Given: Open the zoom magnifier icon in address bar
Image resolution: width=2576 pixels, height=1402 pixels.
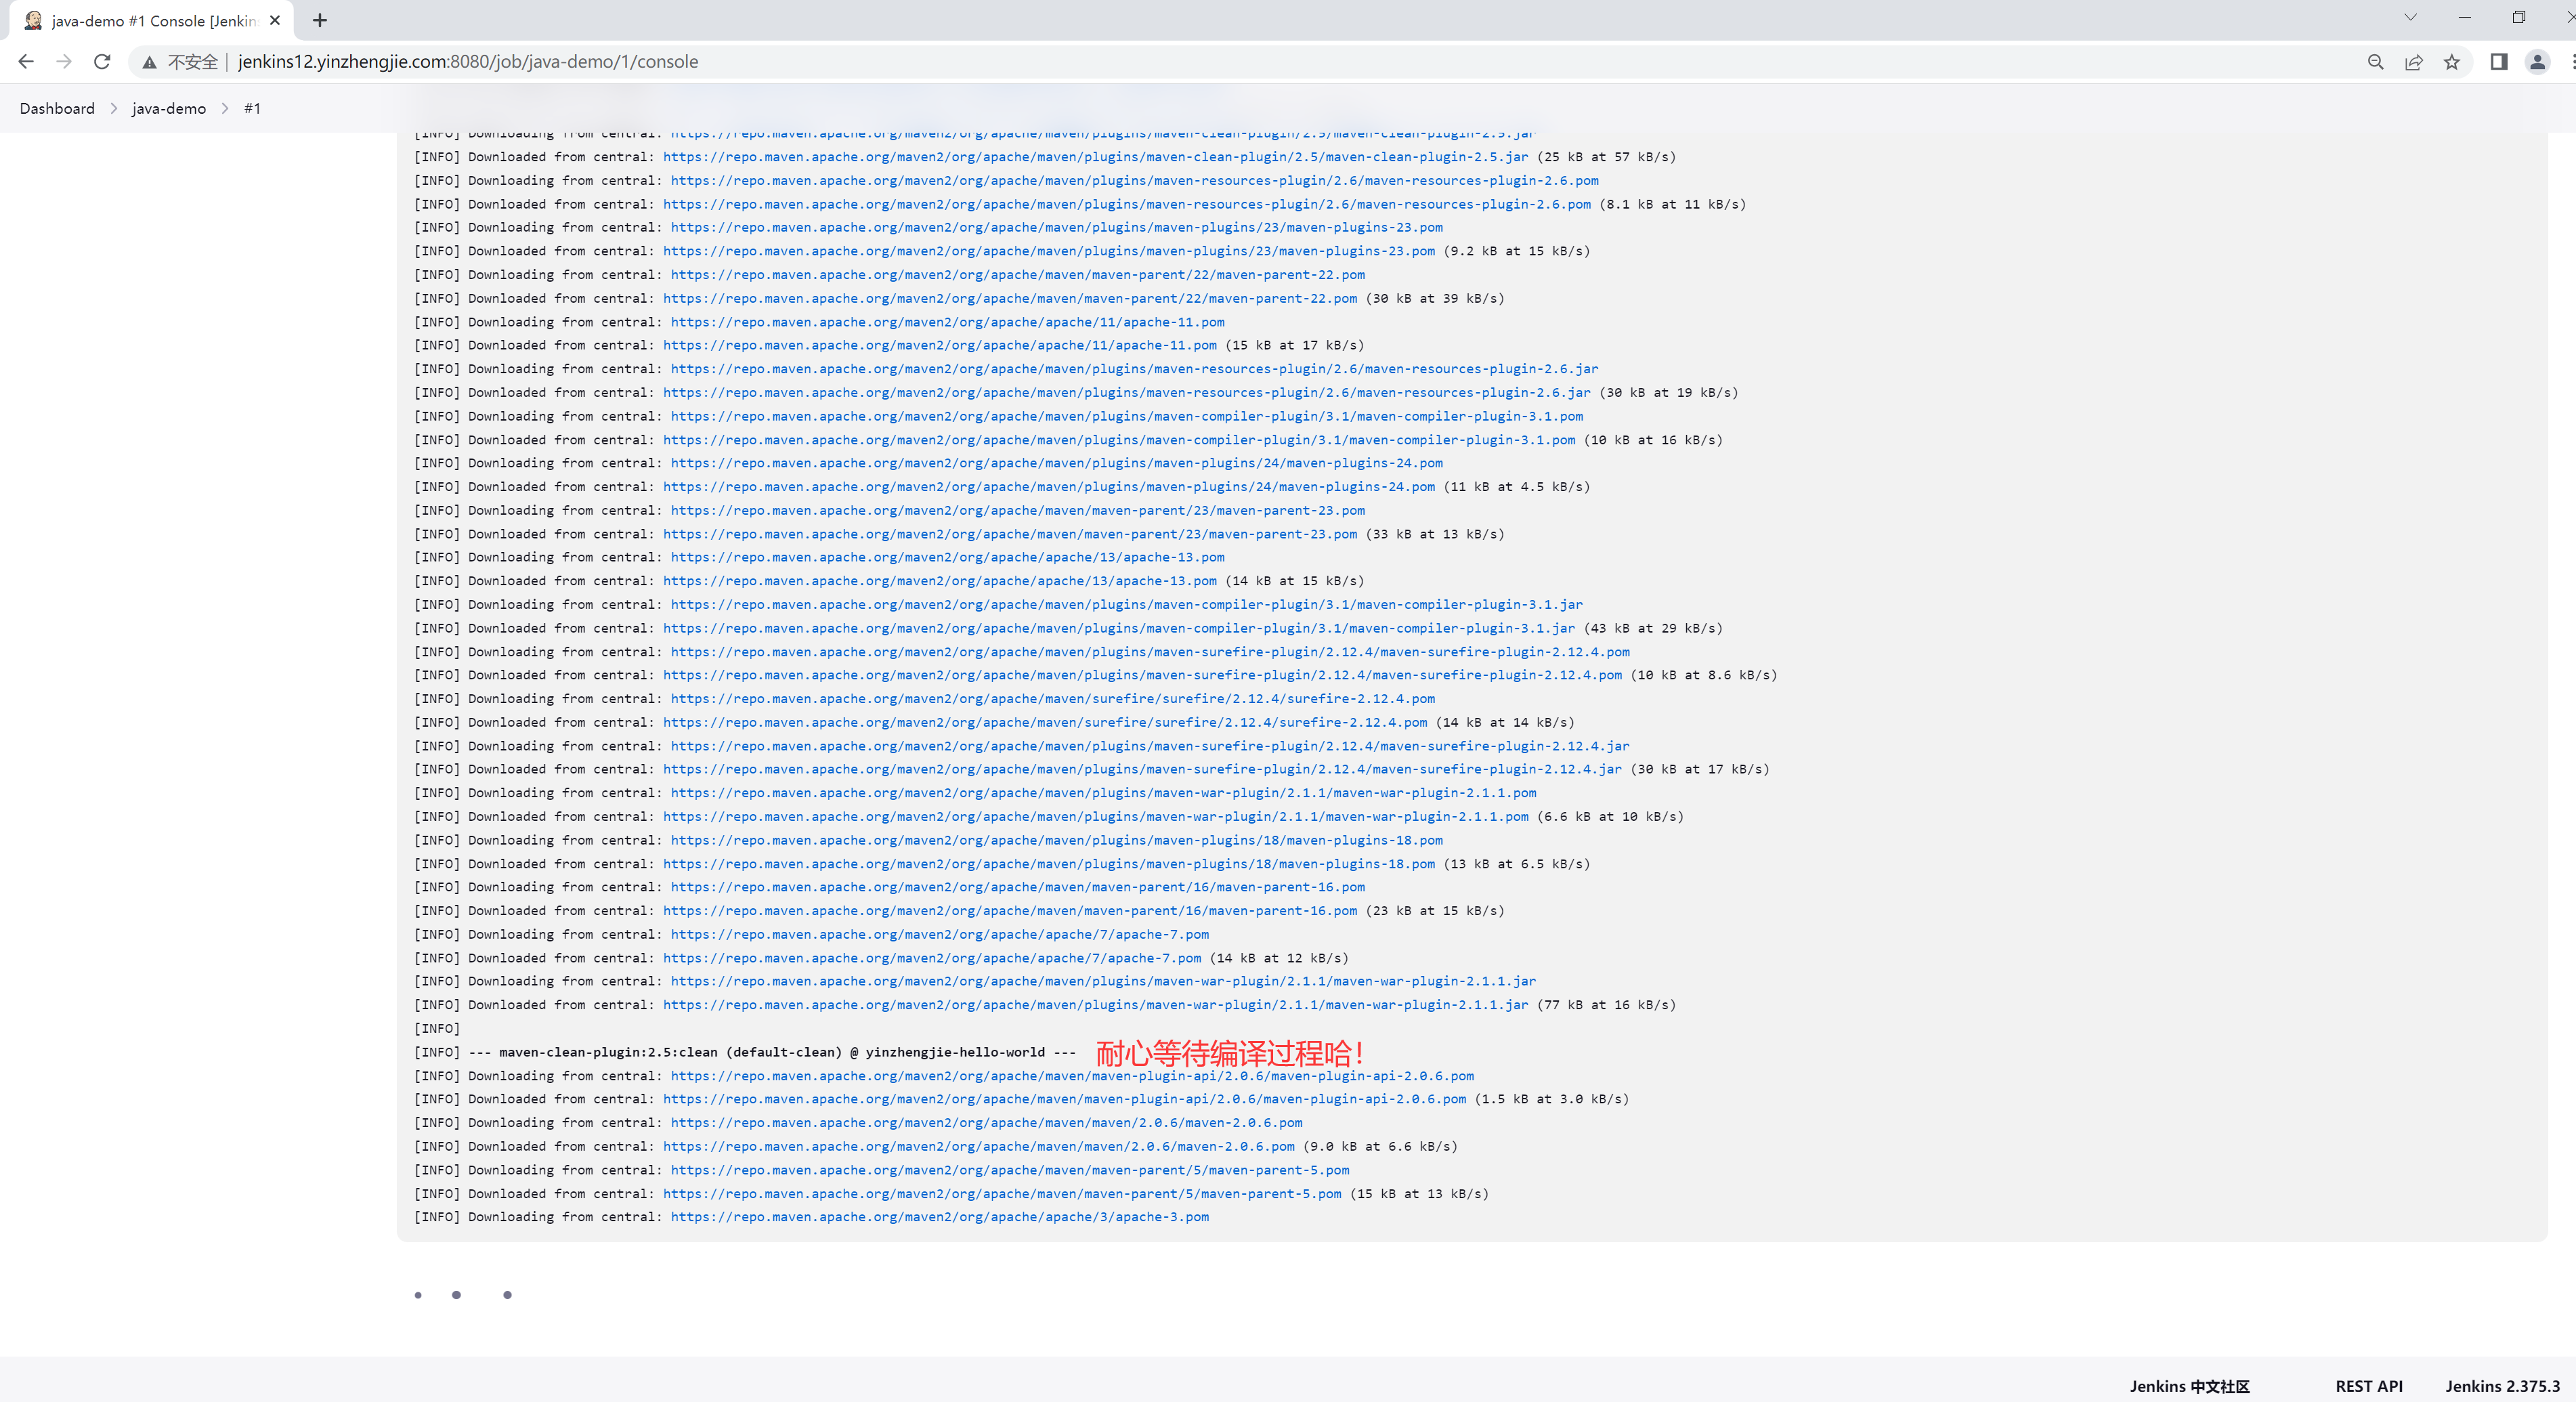Looking at the screenshot, I should [x=2376, y=62].
